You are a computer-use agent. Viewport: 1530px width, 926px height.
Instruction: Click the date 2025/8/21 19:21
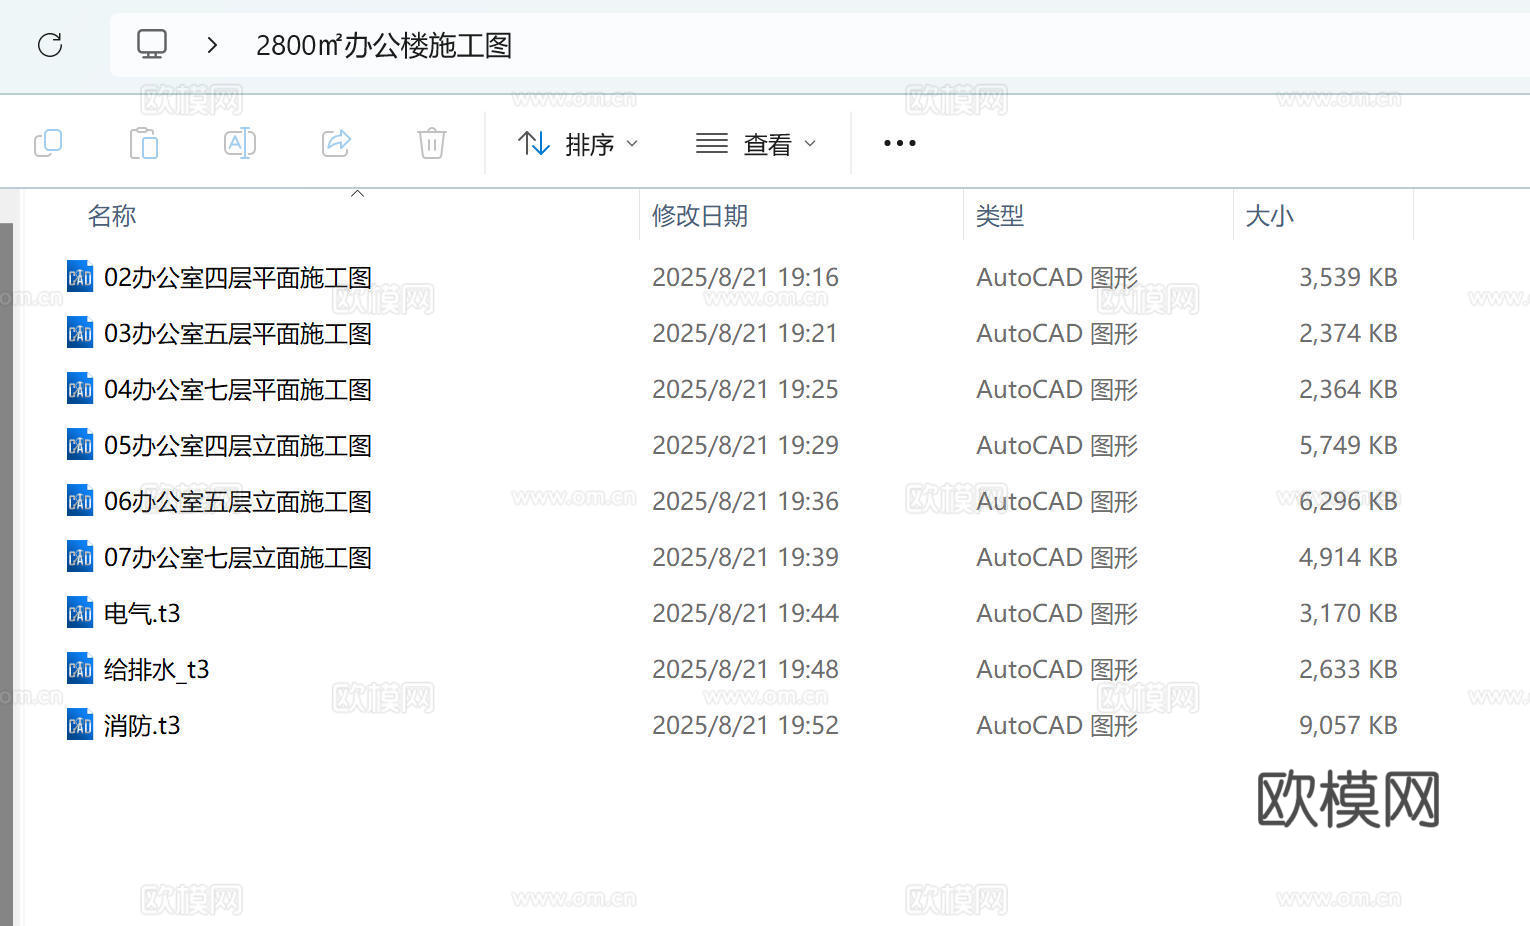(745, 333)
